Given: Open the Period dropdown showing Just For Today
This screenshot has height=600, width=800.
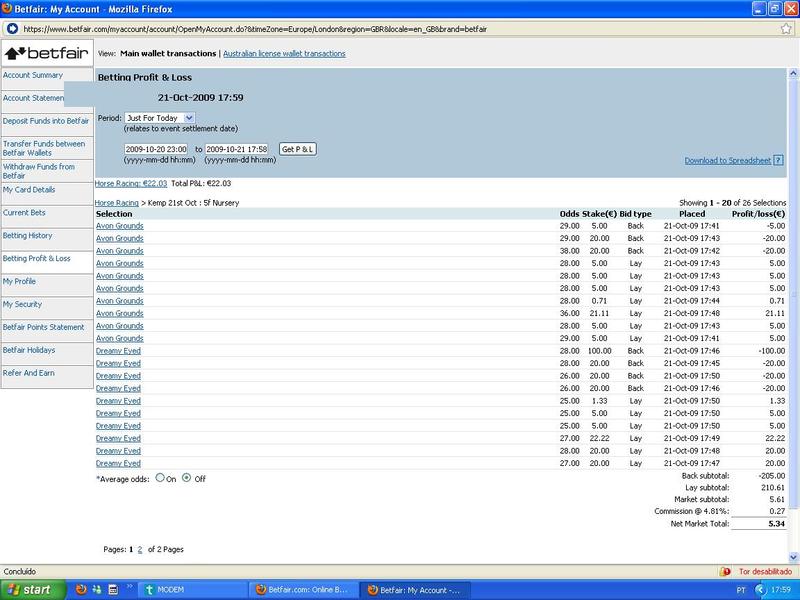Looking at the screenshot, I should tap(160, 118).
